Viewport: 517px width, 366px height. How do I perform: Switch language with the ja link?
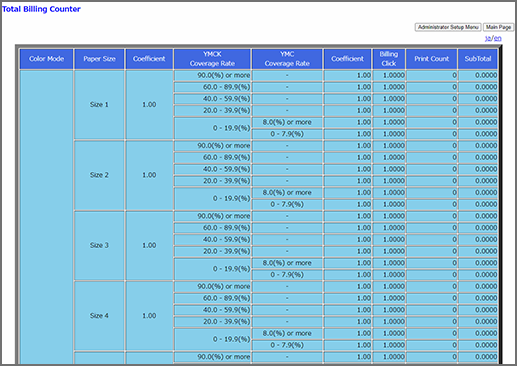pyautogui.click(x=488, y=38)
